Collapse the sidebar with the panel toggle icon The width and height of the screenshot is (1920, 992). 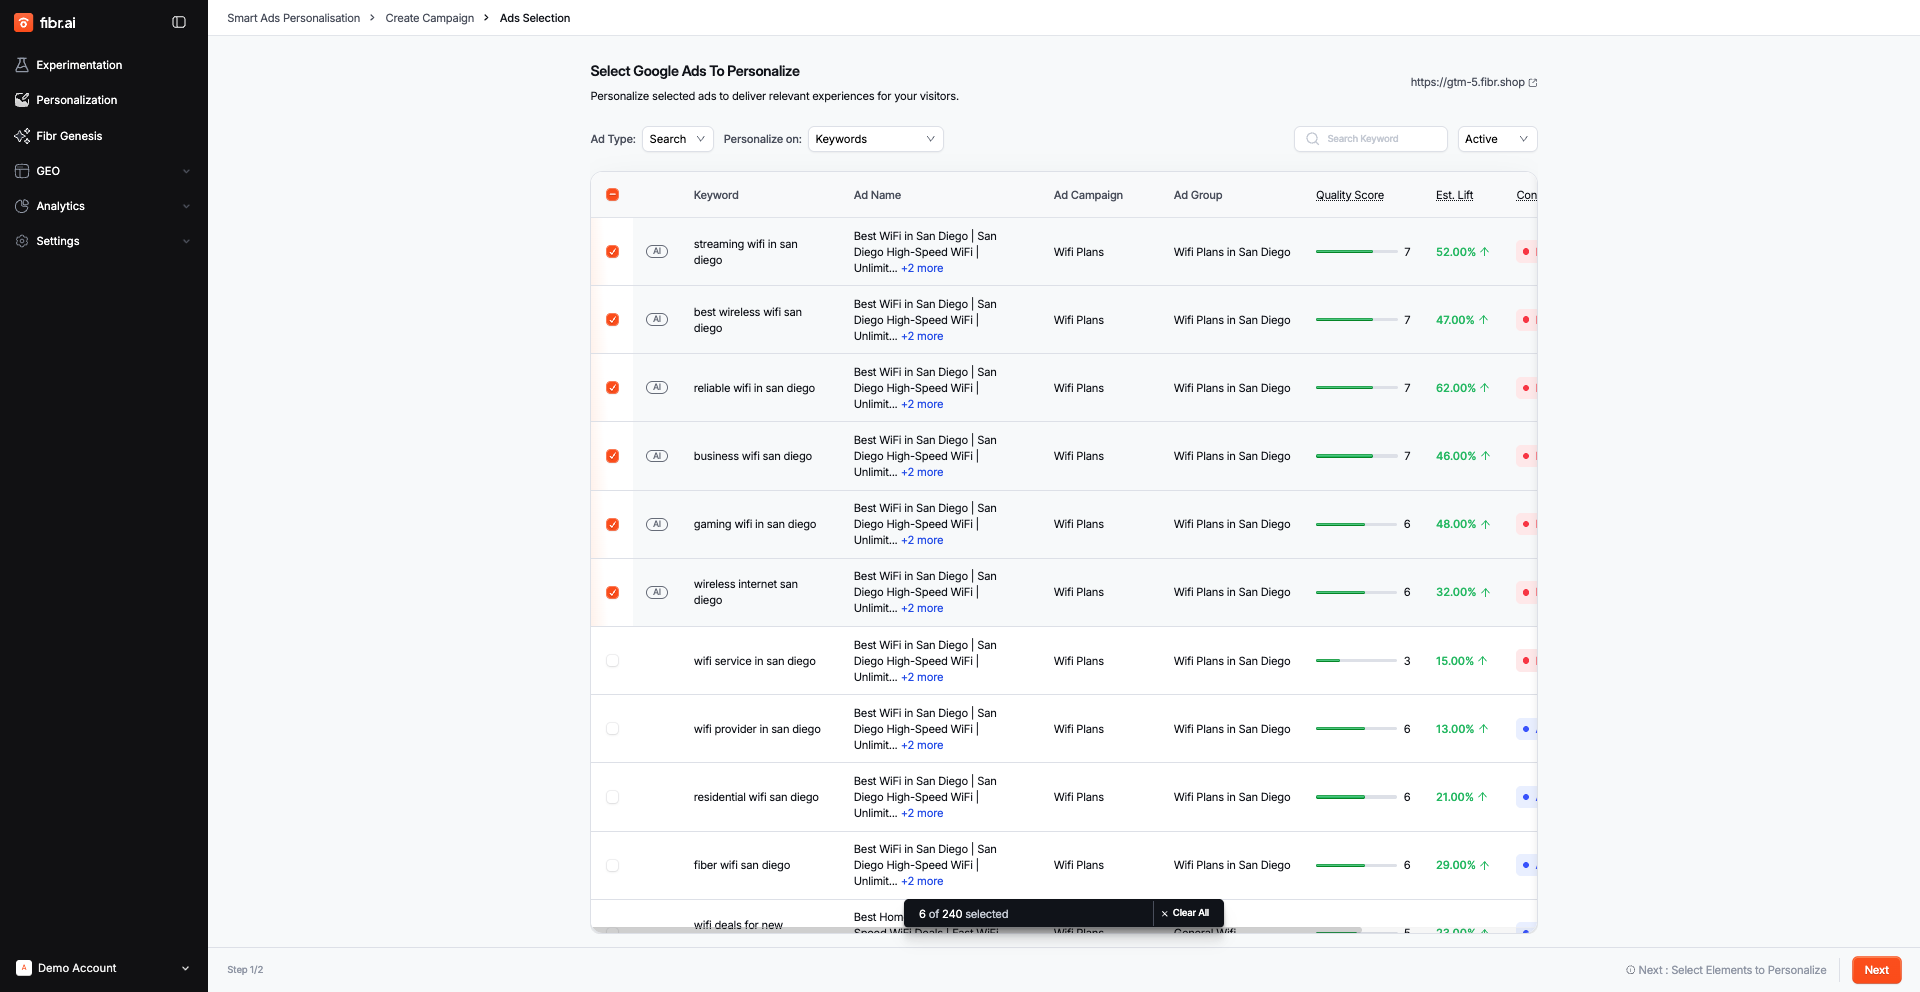click(179, 22)
